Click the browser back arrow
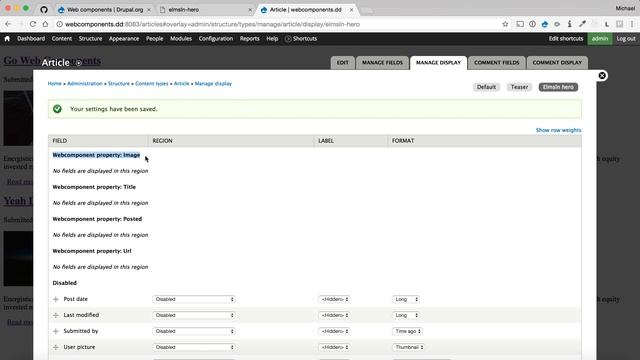640x360 pixels. pyautogui.click(x=8, y=24)
